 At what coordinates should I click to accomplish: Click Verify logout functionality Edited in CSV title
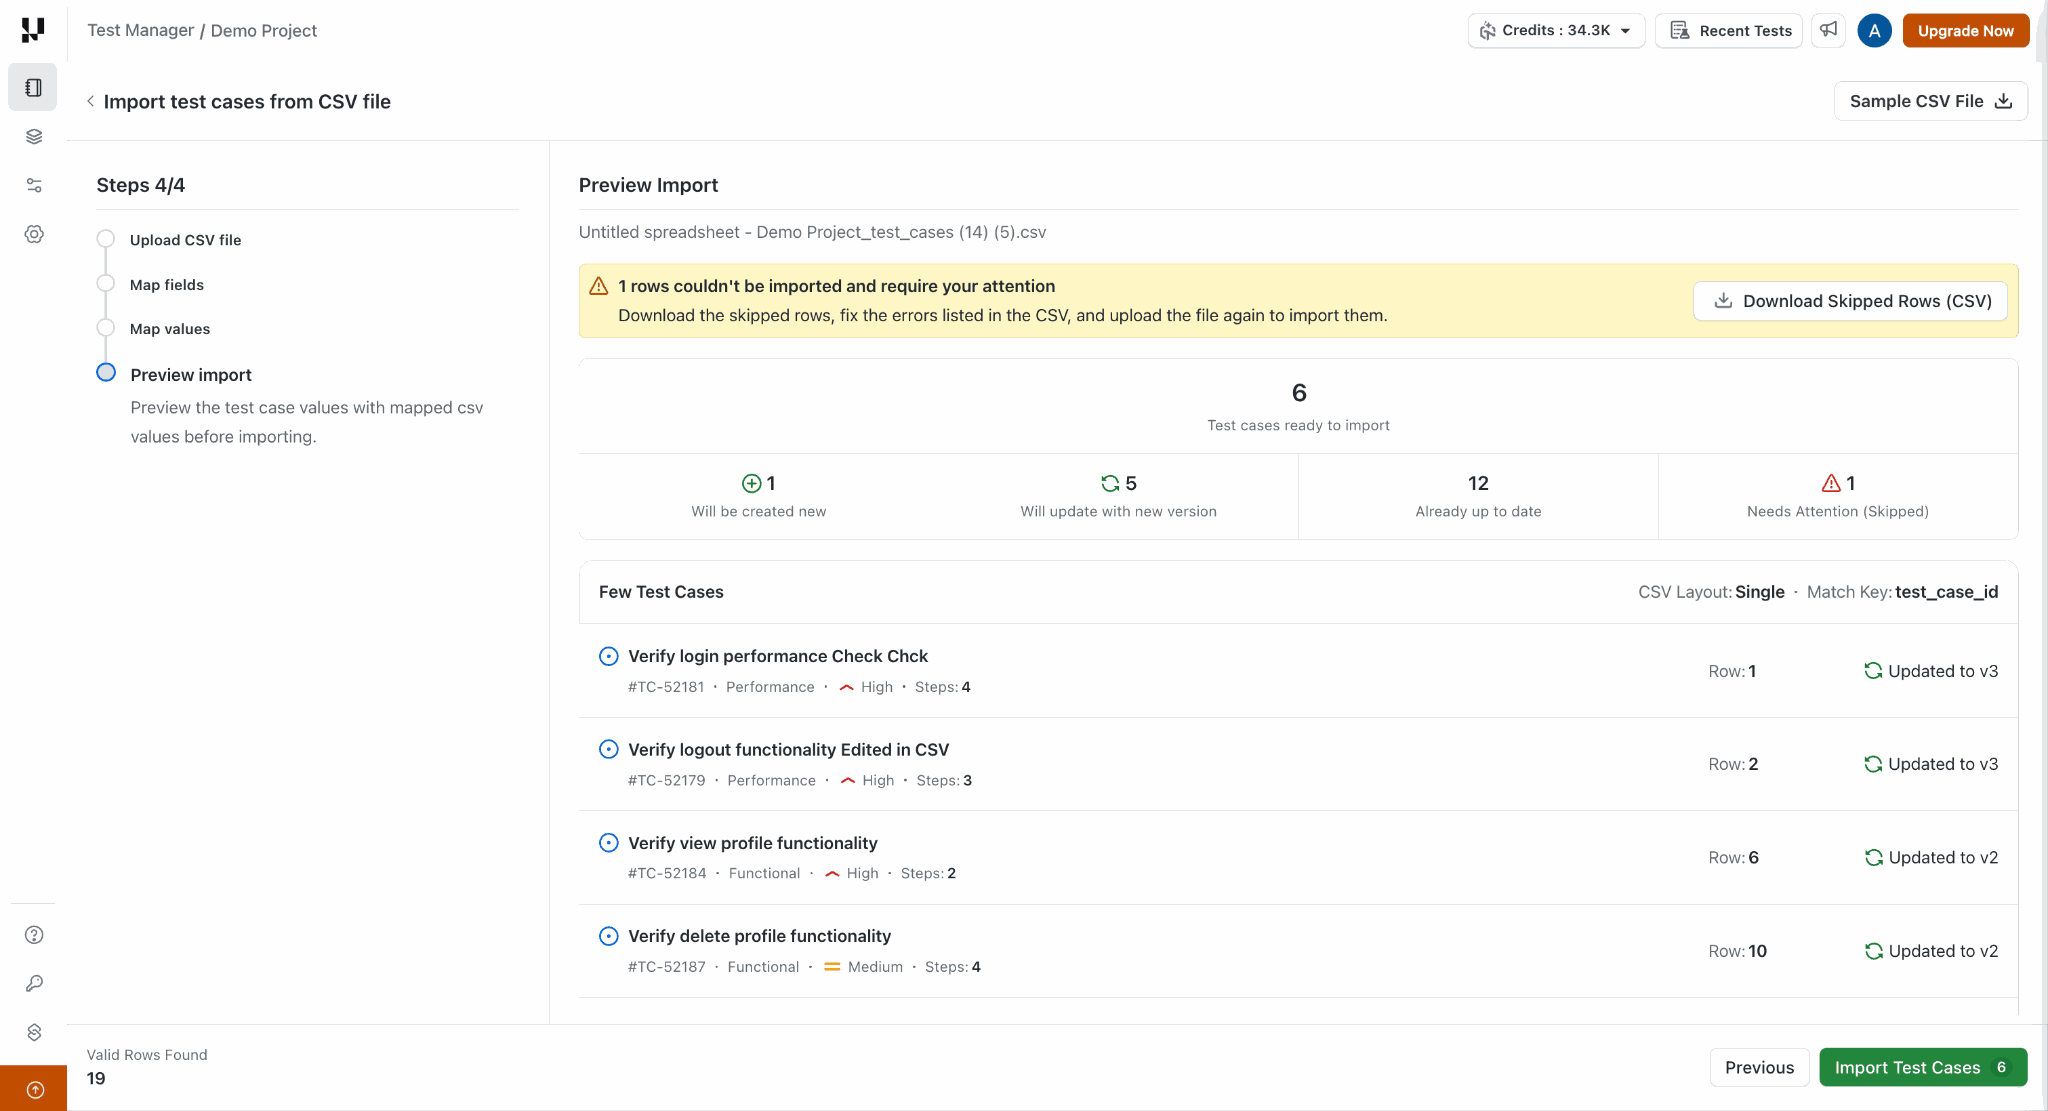788,750
